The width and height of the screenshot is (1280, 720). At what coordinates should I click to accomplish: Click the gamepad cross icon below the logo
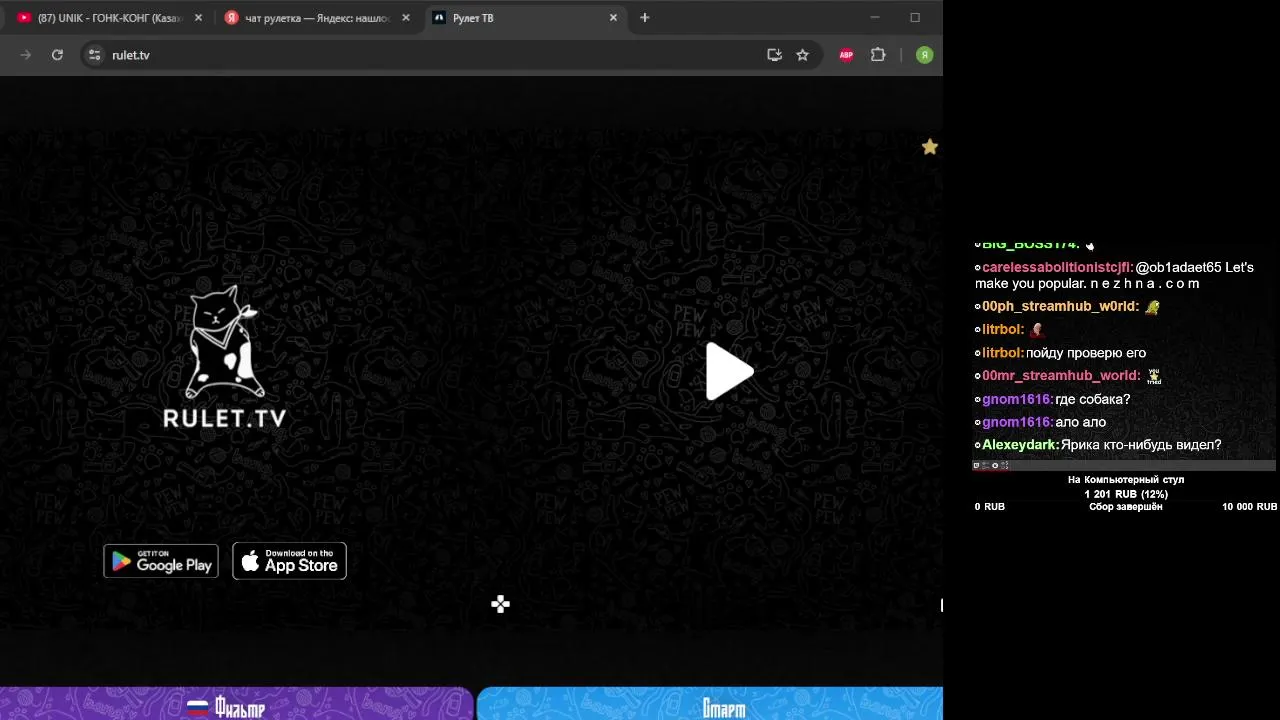501,603
